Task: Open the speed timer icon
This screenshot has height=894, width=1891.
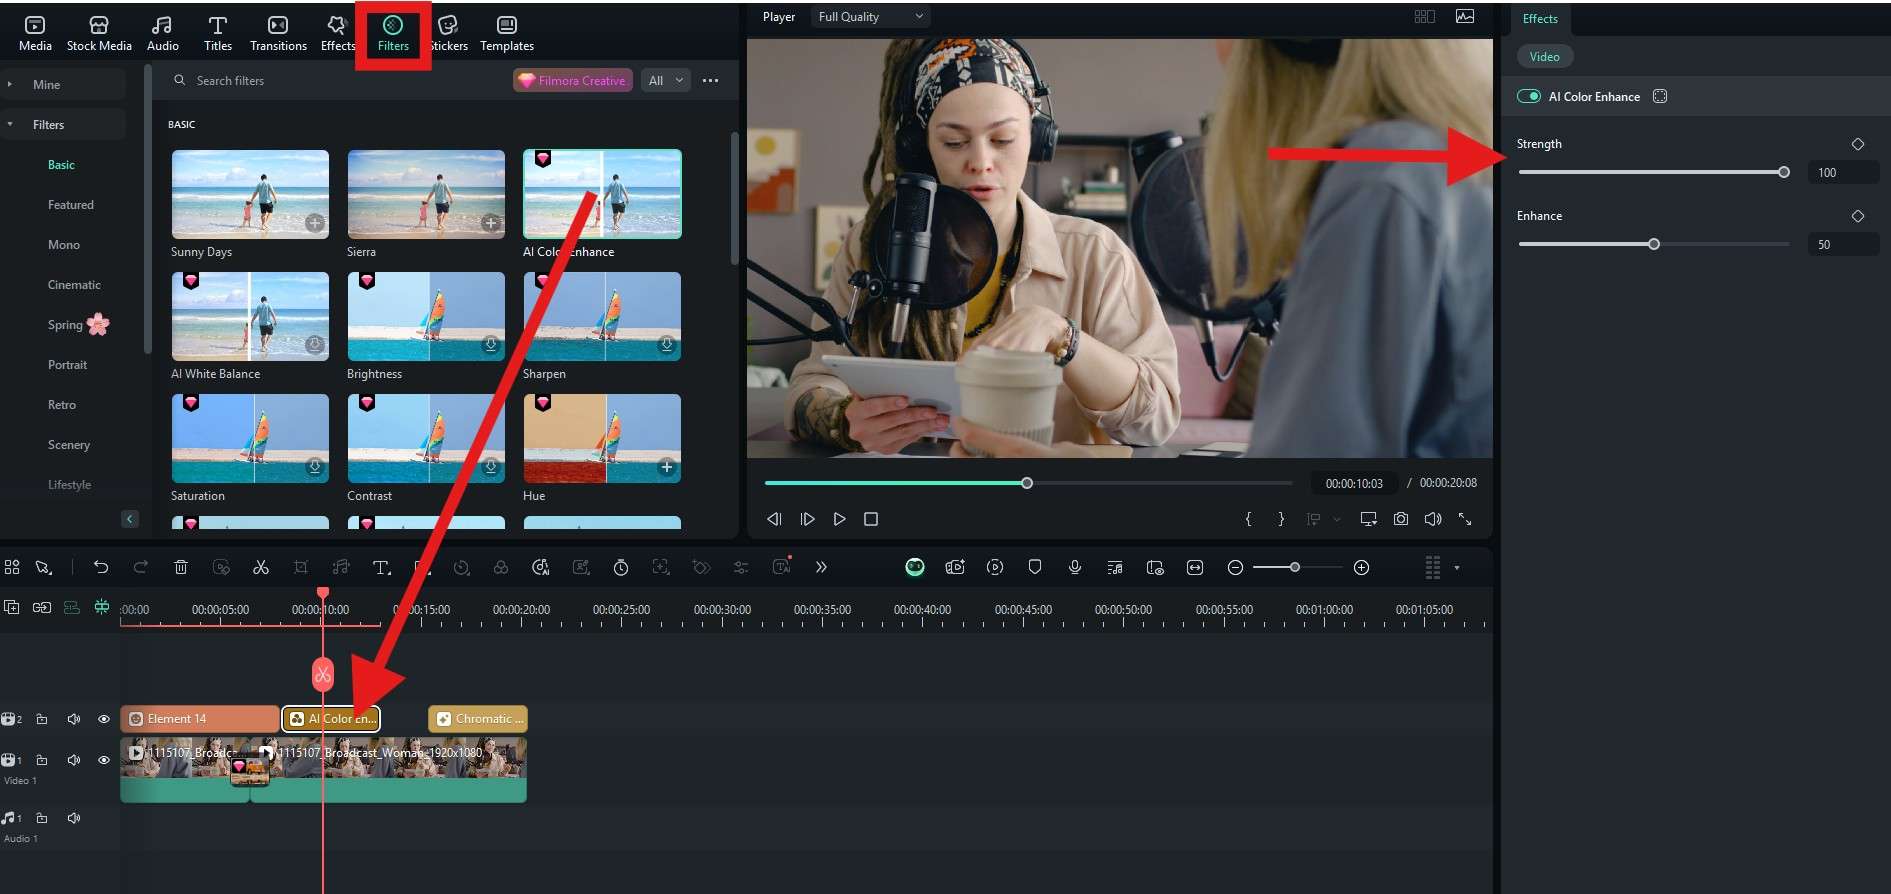Action: coord(621,567)
